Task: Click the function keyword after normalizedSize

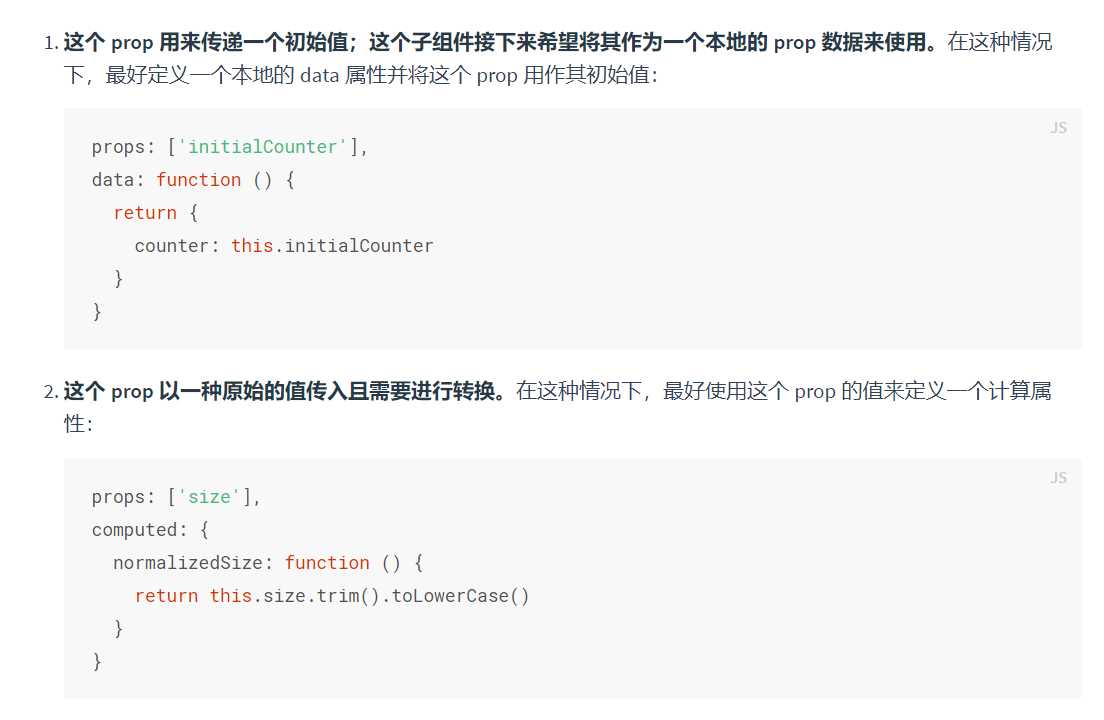Action: point(327,563)
